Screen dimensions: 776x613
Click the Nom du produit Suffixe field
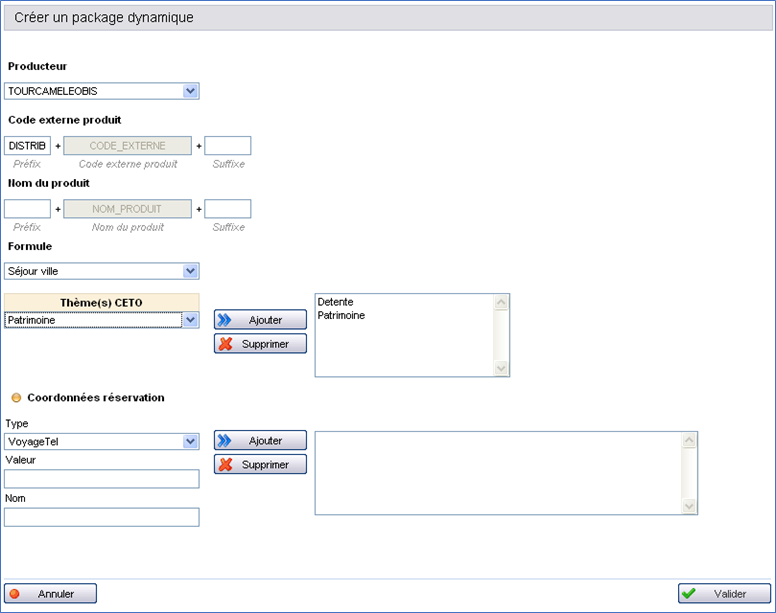point(227,209)
